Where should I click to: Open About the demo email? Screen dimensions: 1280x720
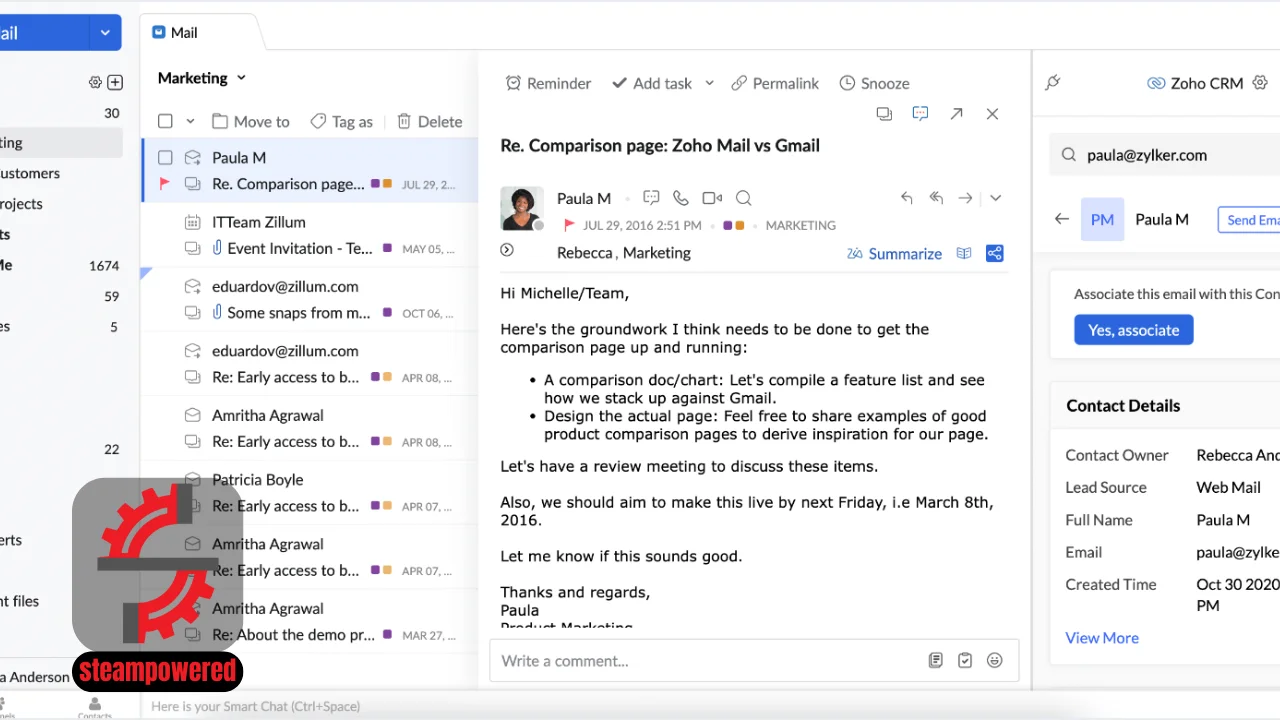(x=310, y=621)
